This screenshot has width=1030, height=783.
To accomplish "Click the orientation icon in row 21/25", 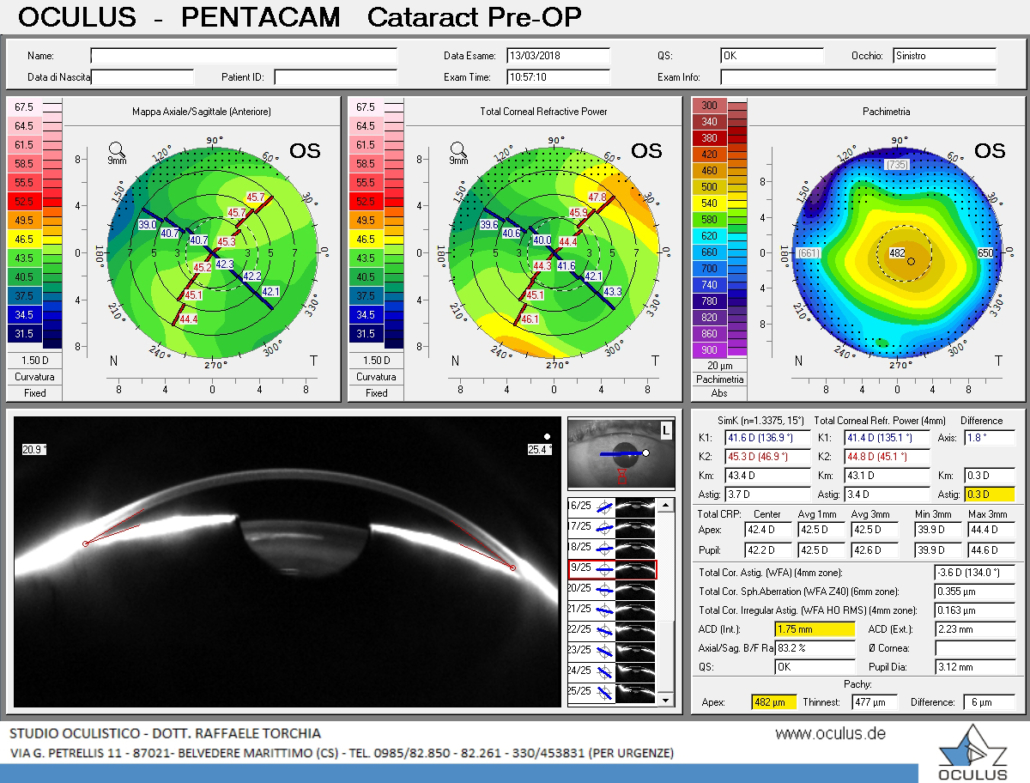I will (x=604, y=610).
